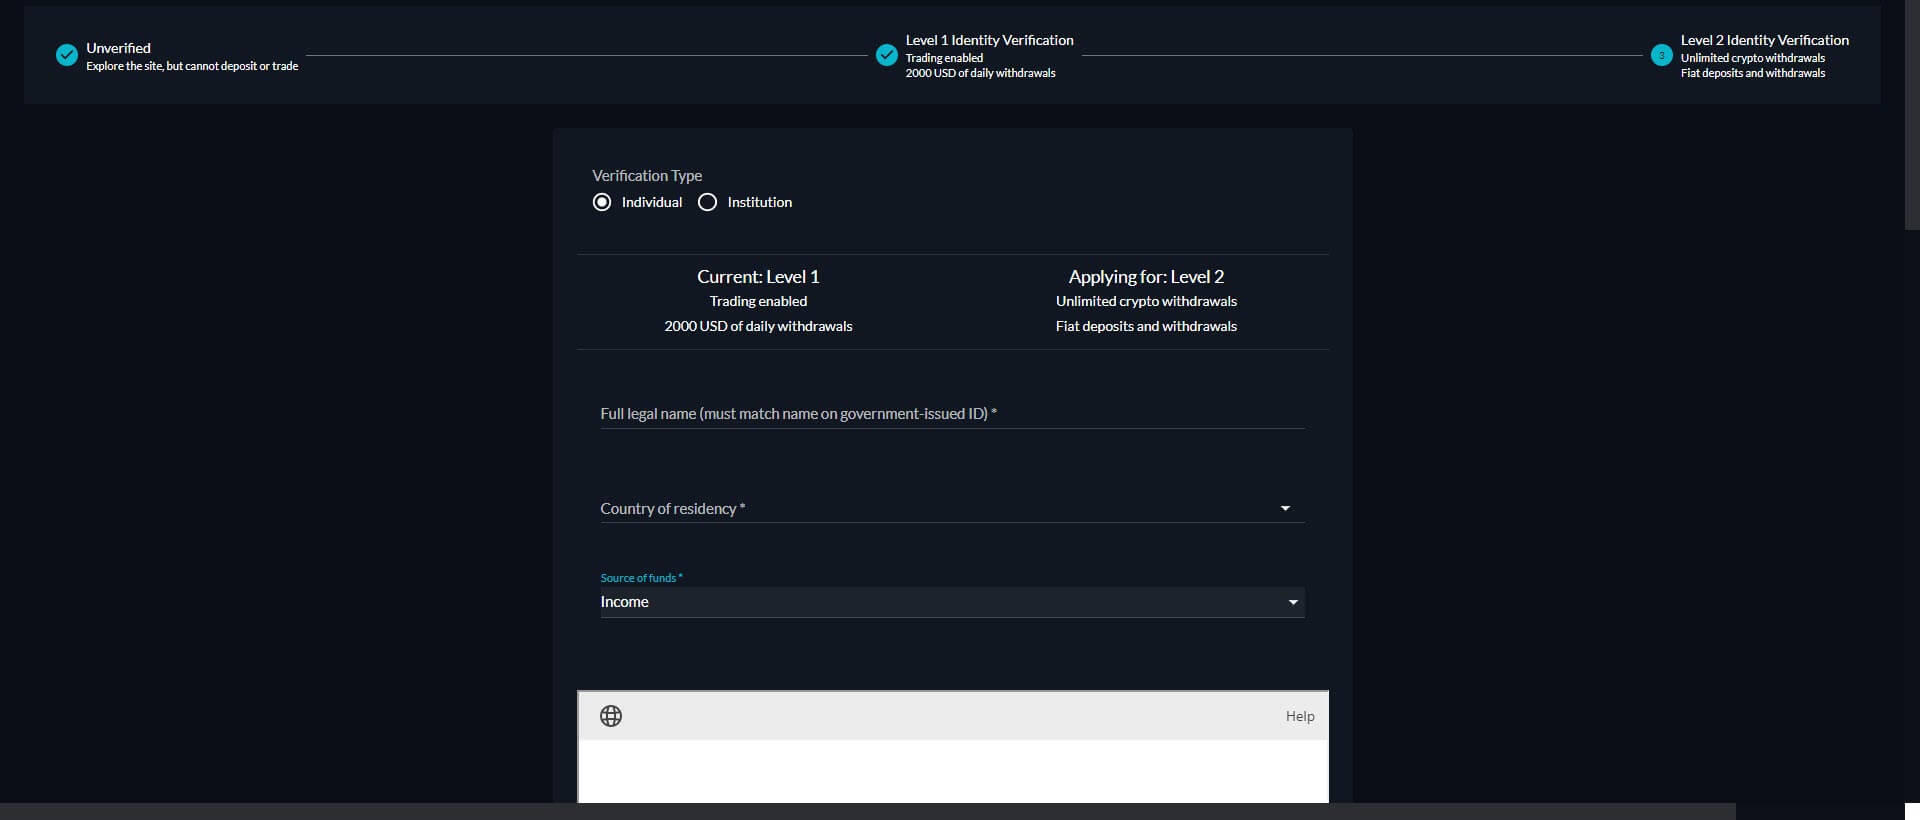Click the Level 2 Identity Verification step title

tap(1765, 40)
